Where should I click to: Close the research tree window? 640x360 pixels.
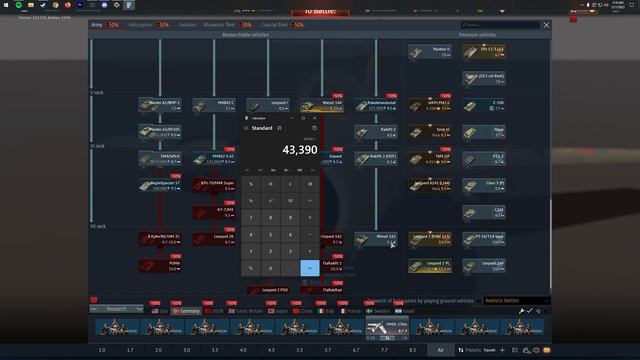[x=546, y=25]
